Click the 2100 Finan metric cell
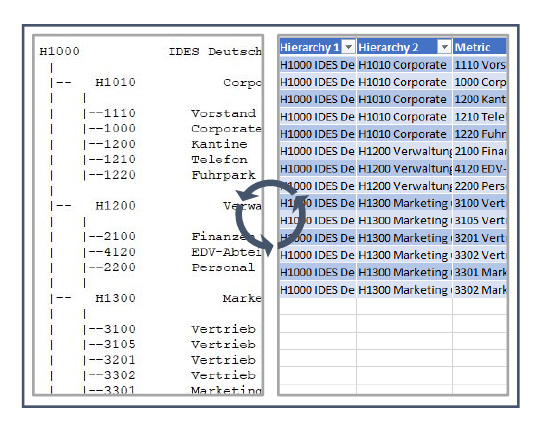The height and width of the screenshot is (430, 540). coord(480,151)
